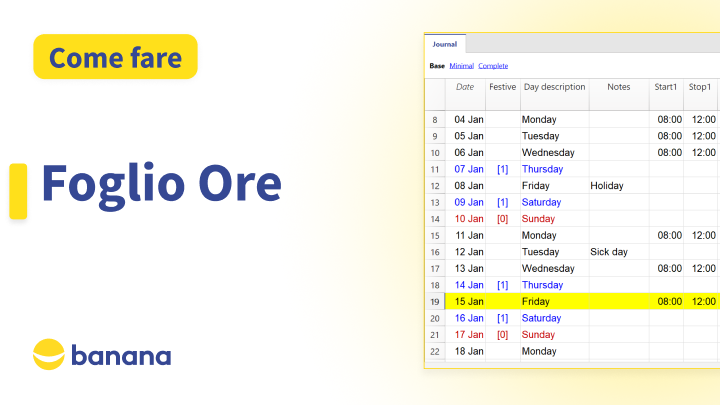The image size is (720, 405).
Task: Click the '06 Jan' date cell
Action: tap(466, 153)
